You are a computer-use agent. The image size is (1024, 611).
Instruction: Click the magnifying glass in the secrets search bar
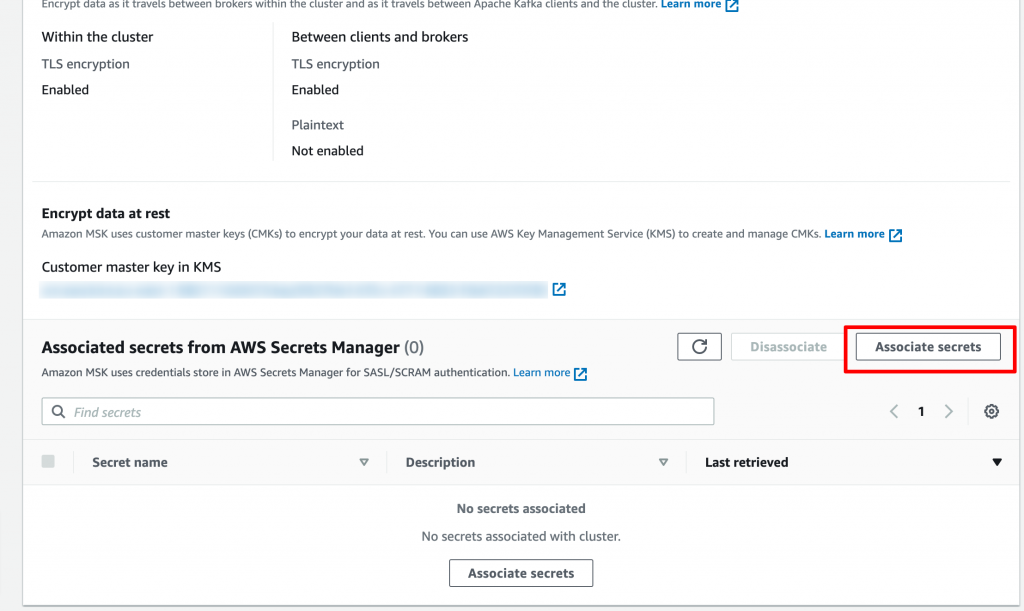[x=57, y=411]
